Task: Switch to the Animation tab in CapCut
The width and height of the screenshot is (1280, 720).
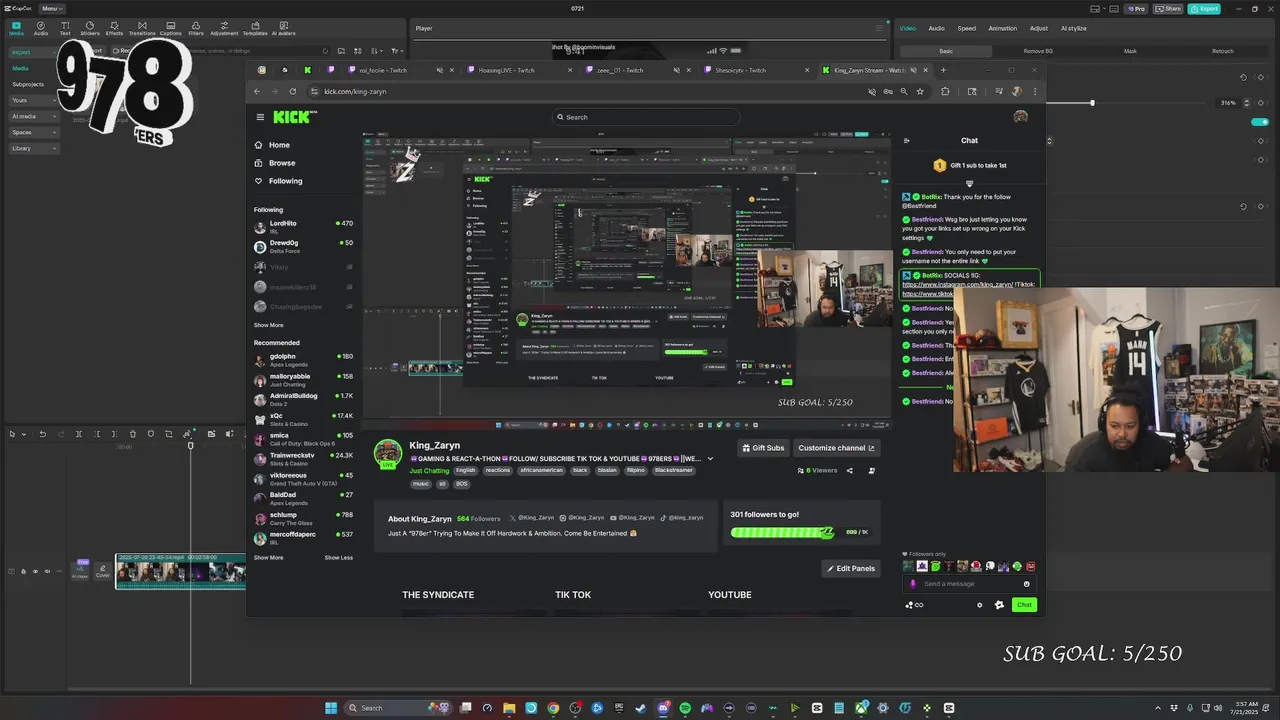Action: 1002,28
